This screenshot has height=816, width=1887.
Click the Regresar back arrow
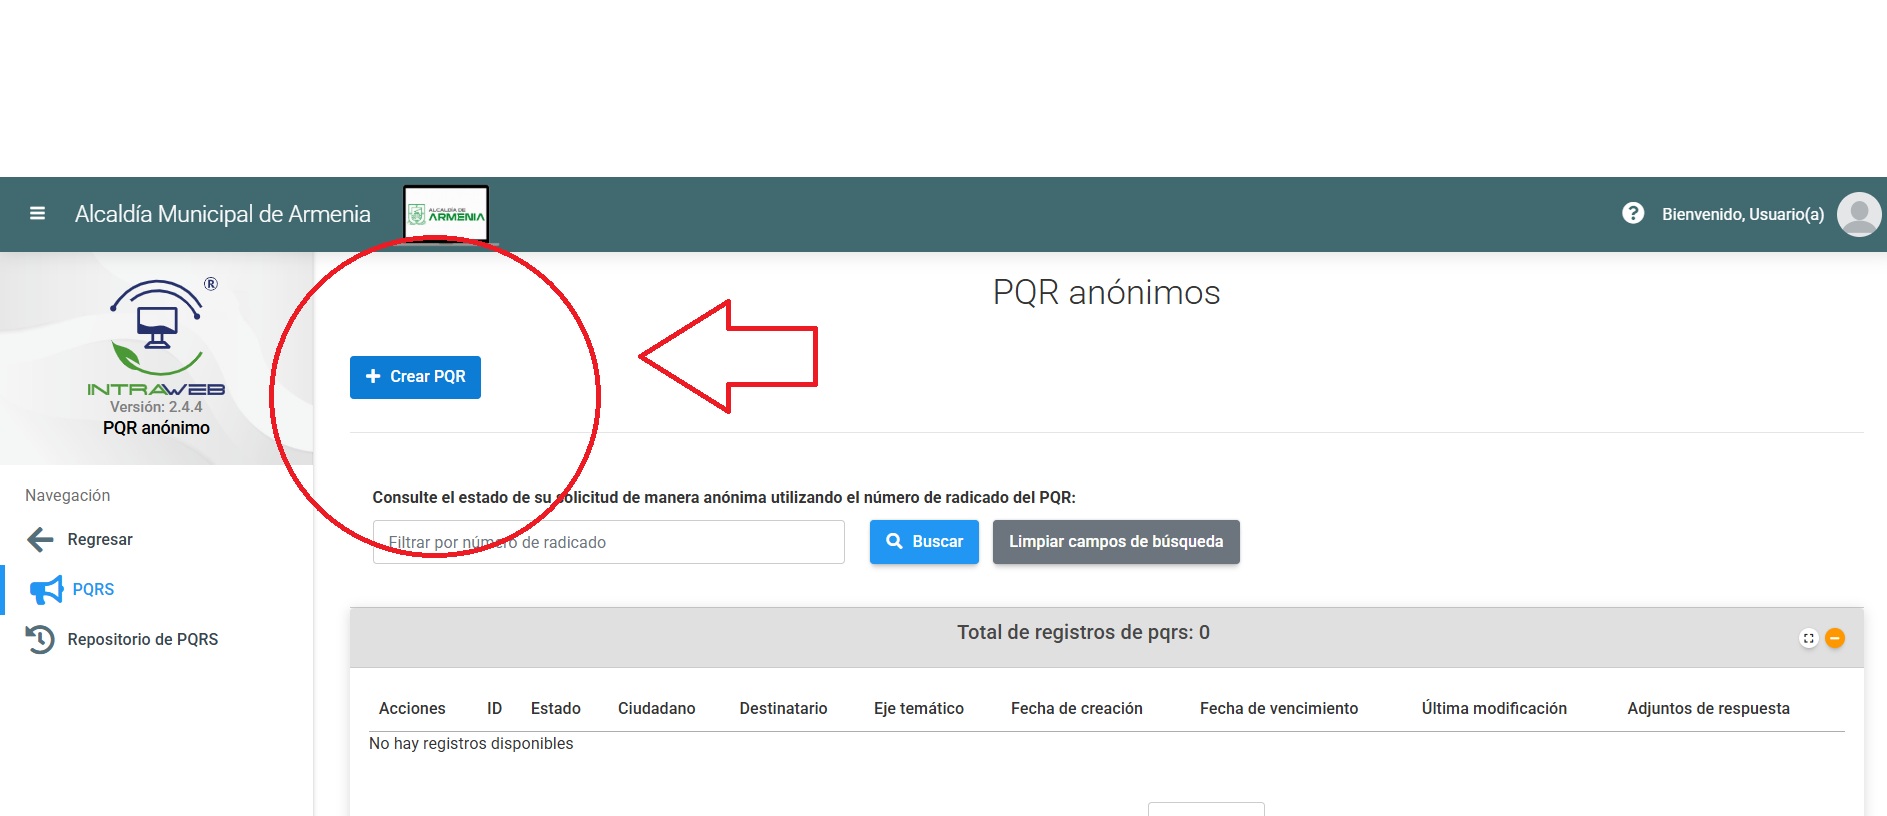pyautogui.click(x=40, y=540)
